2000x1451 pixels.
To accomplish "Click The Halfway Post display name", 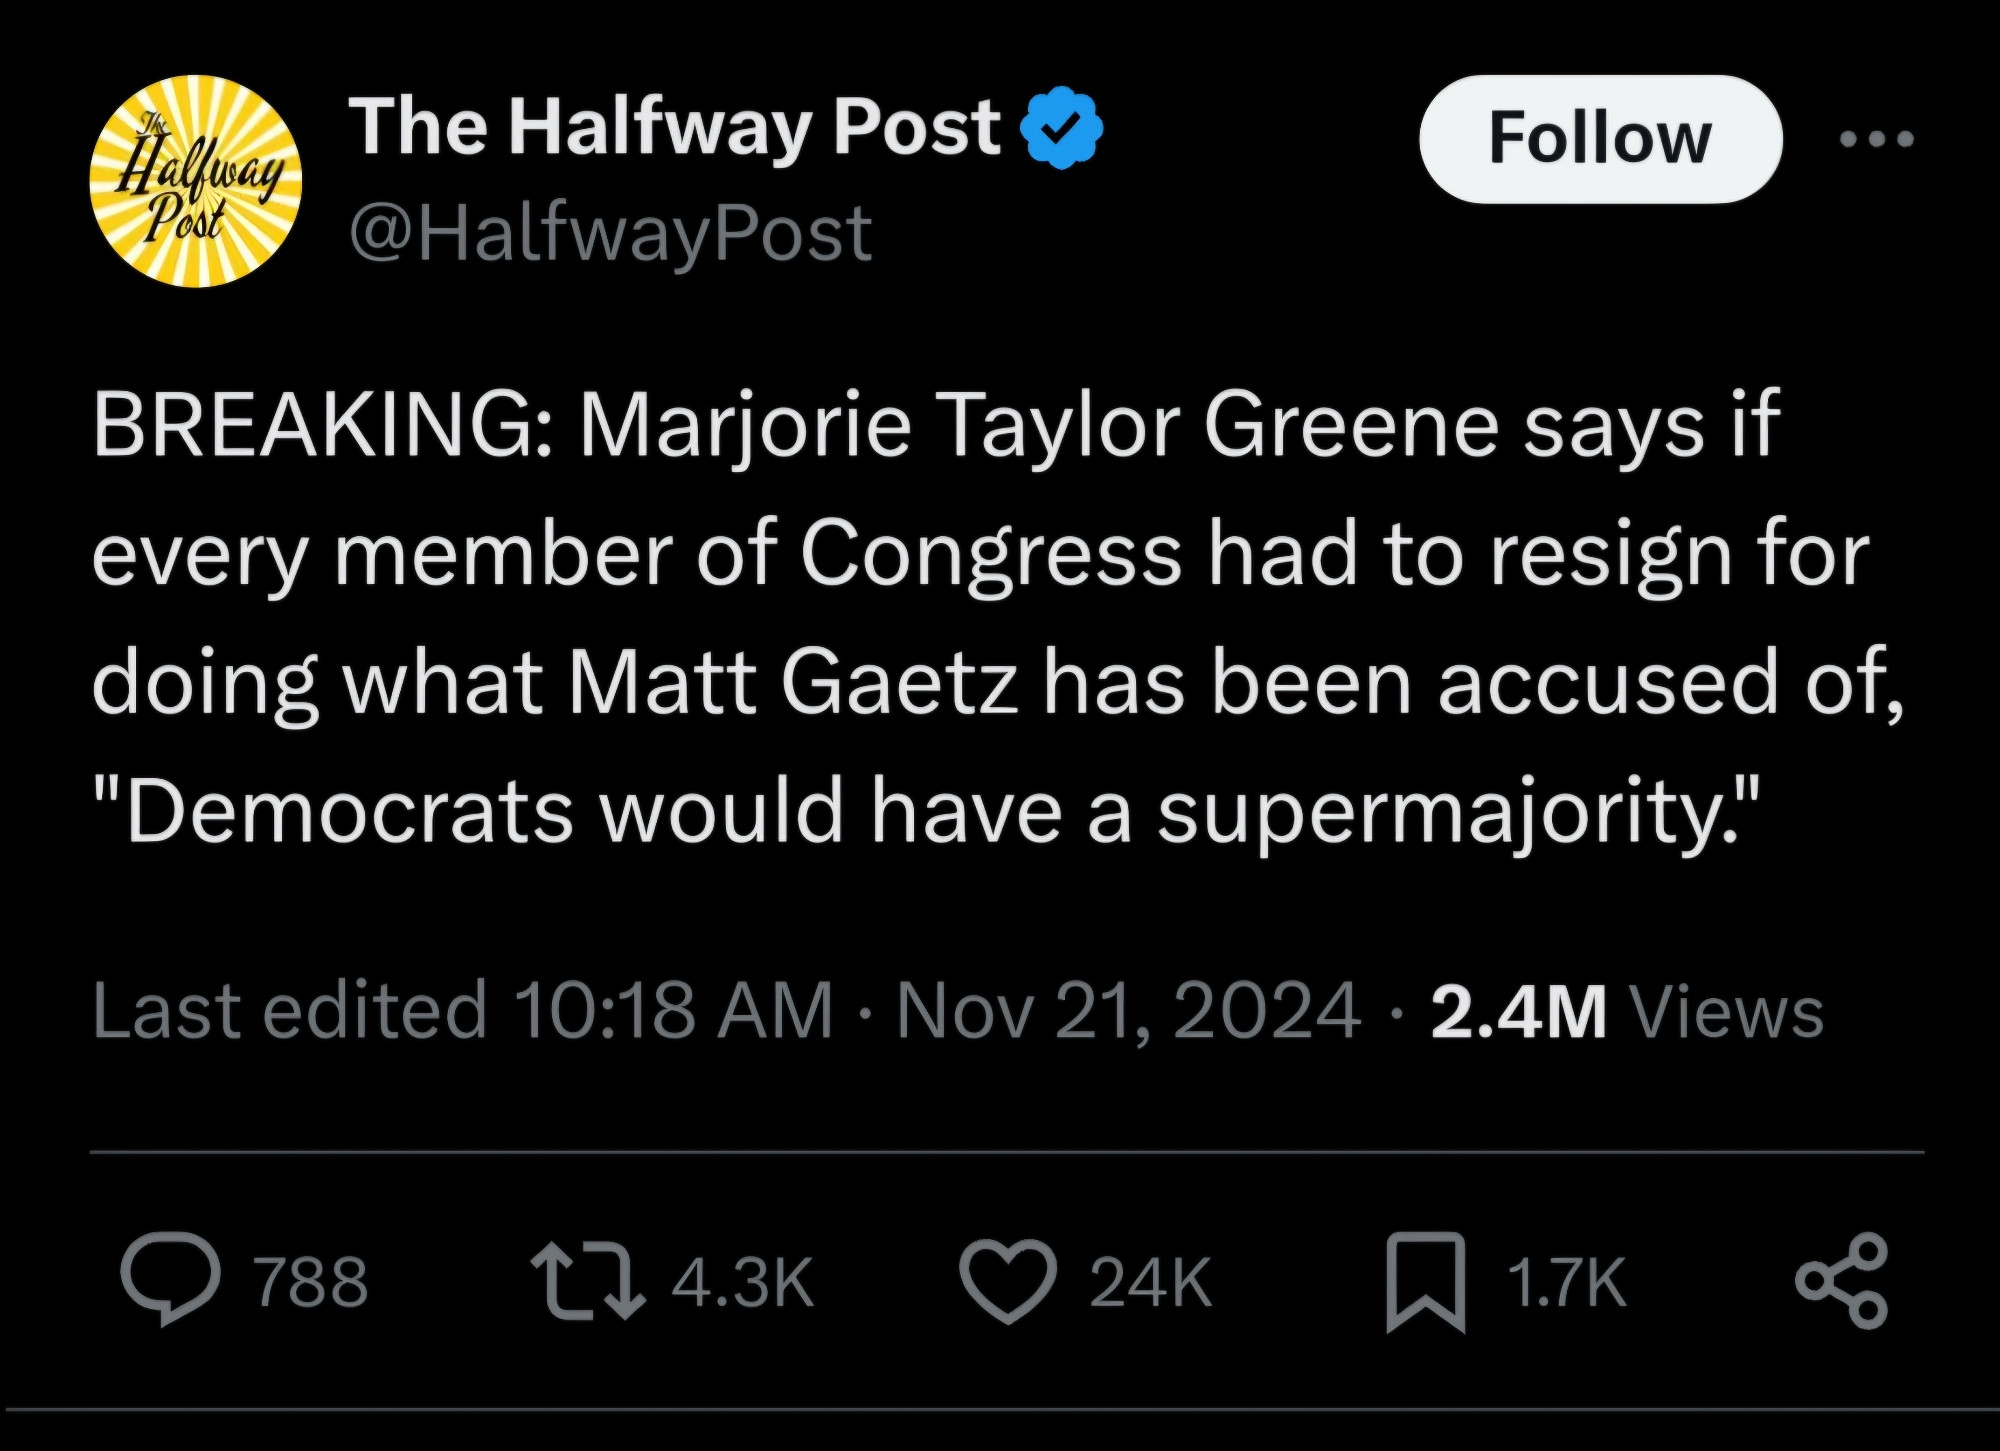I will click(674, 128).
